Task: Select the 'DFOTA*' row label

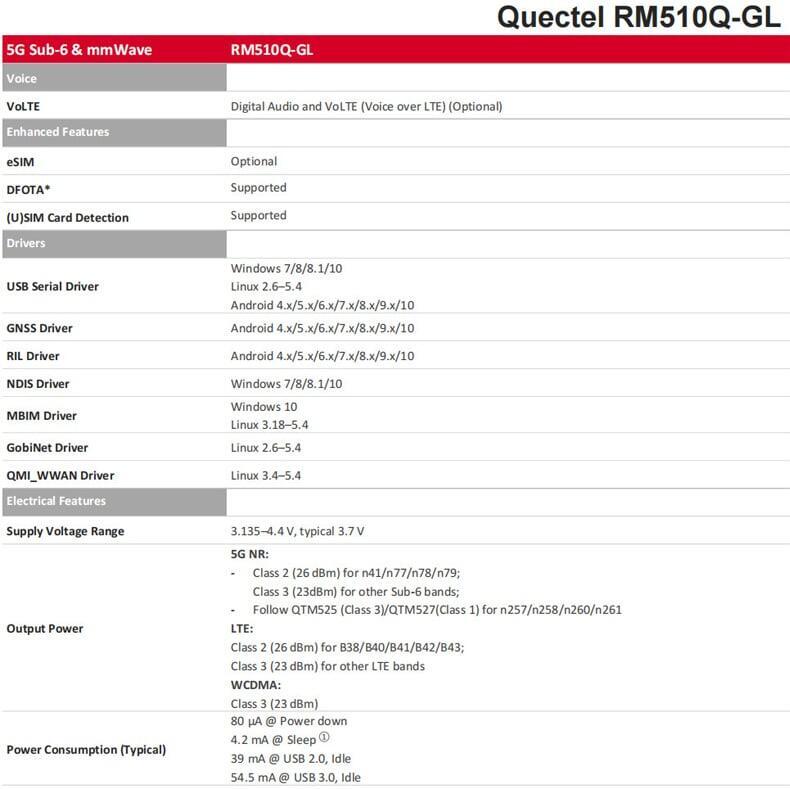Action: click(28, 190)
